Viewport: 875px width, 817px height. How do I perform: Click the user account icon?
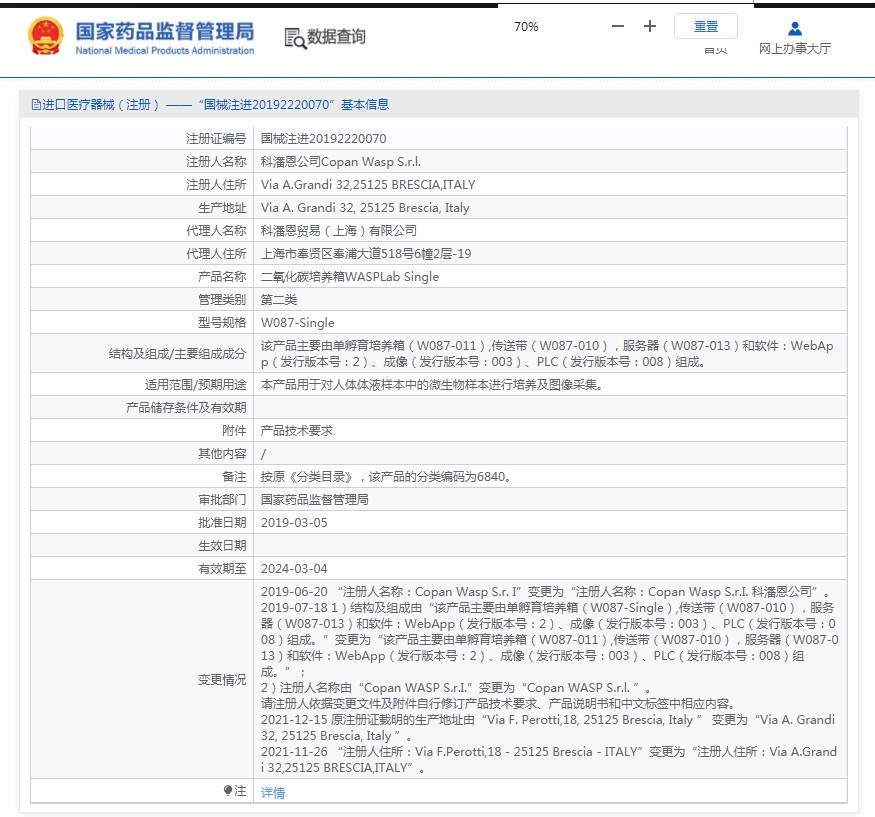tap(795, 28)
